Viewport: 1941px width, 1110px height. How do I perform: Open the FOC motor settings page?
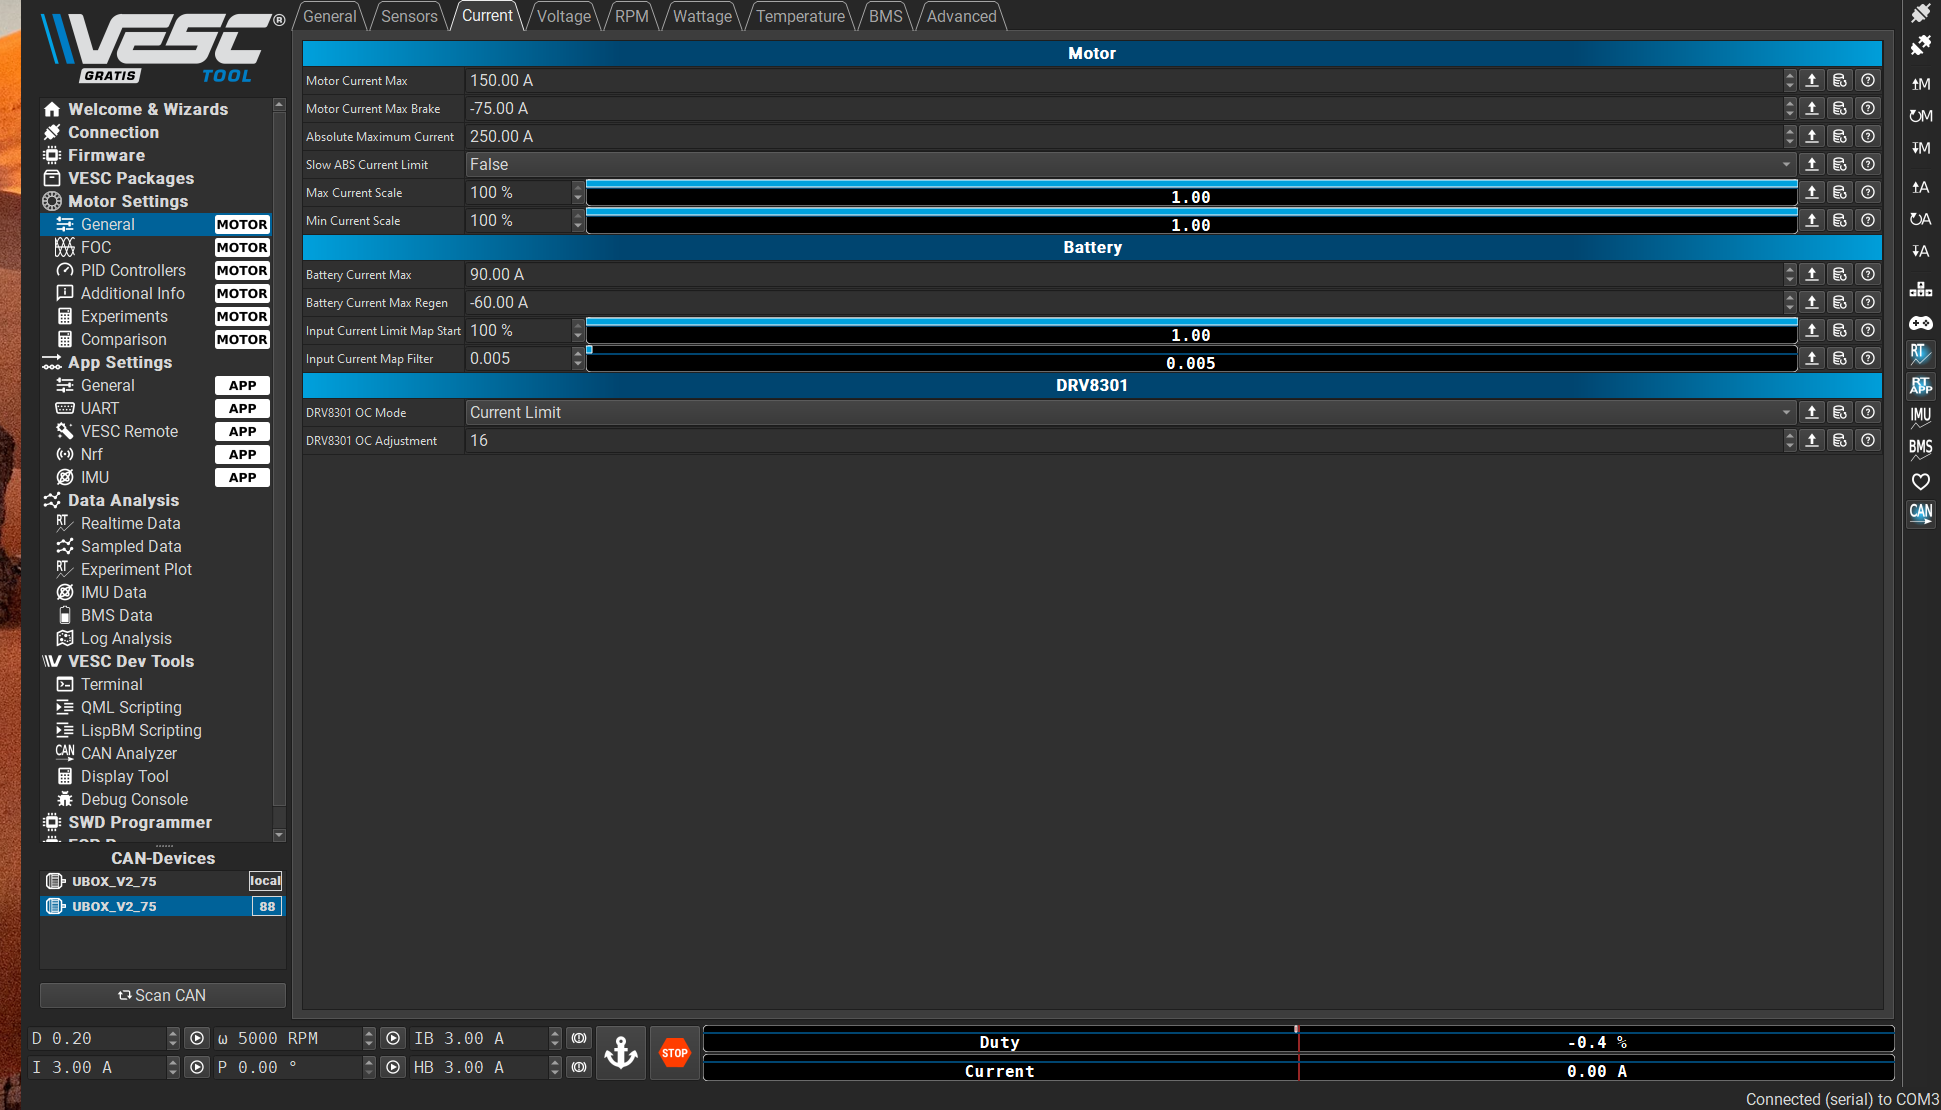[x=96, y=247]
